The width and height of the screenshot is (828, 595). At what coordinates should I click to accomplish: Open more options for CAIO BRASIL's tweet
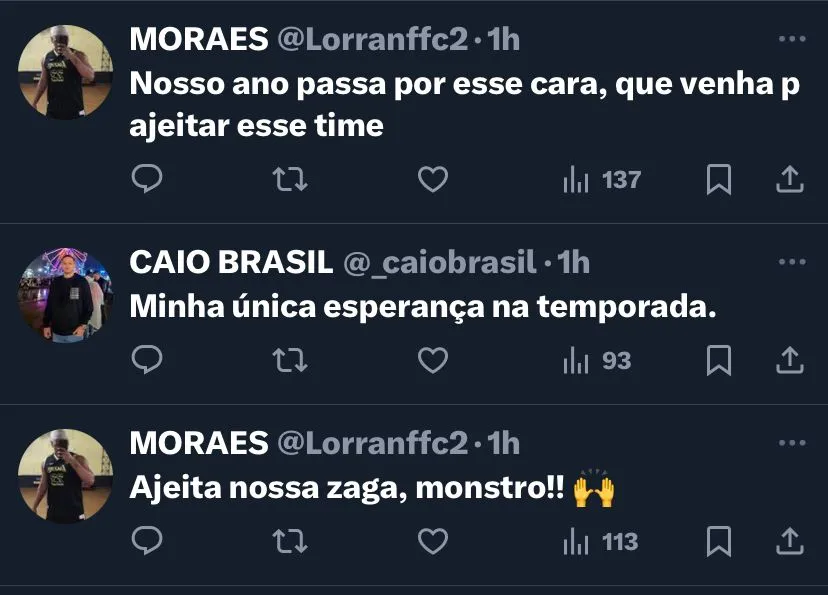(791, 263)
